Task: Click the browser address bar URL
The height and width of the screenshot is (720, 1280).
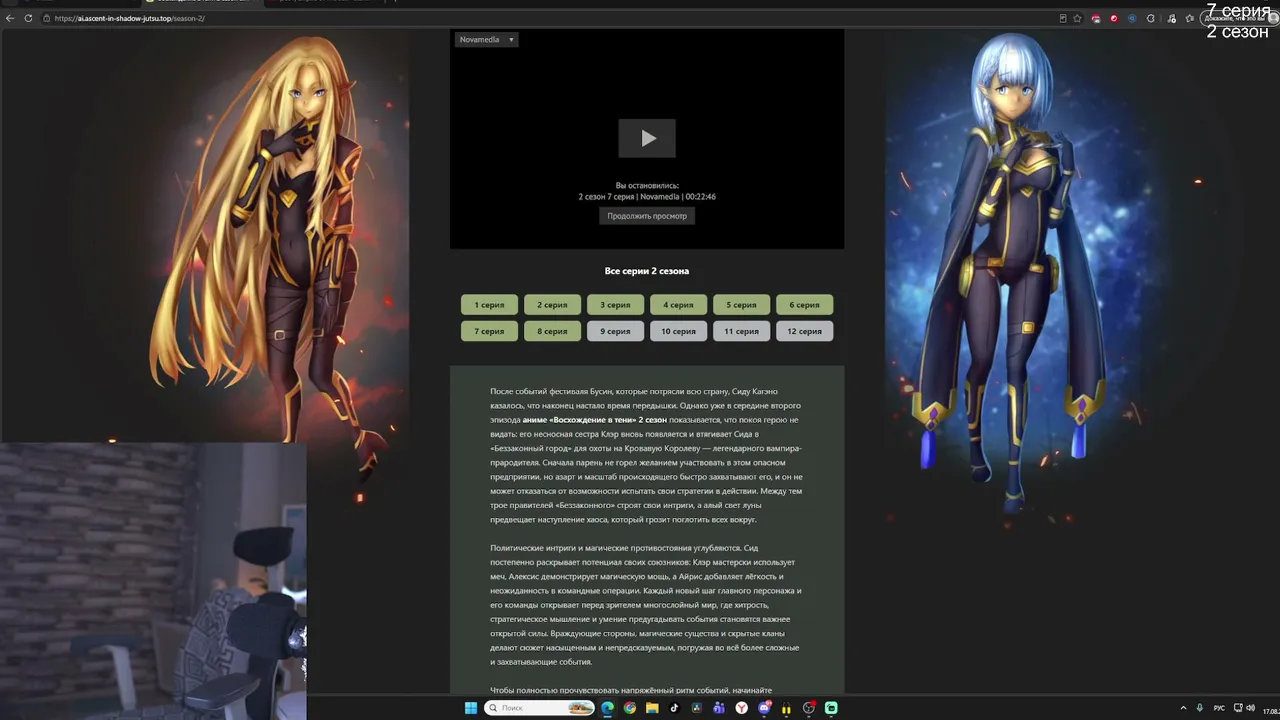Action: tap(130, 18)
